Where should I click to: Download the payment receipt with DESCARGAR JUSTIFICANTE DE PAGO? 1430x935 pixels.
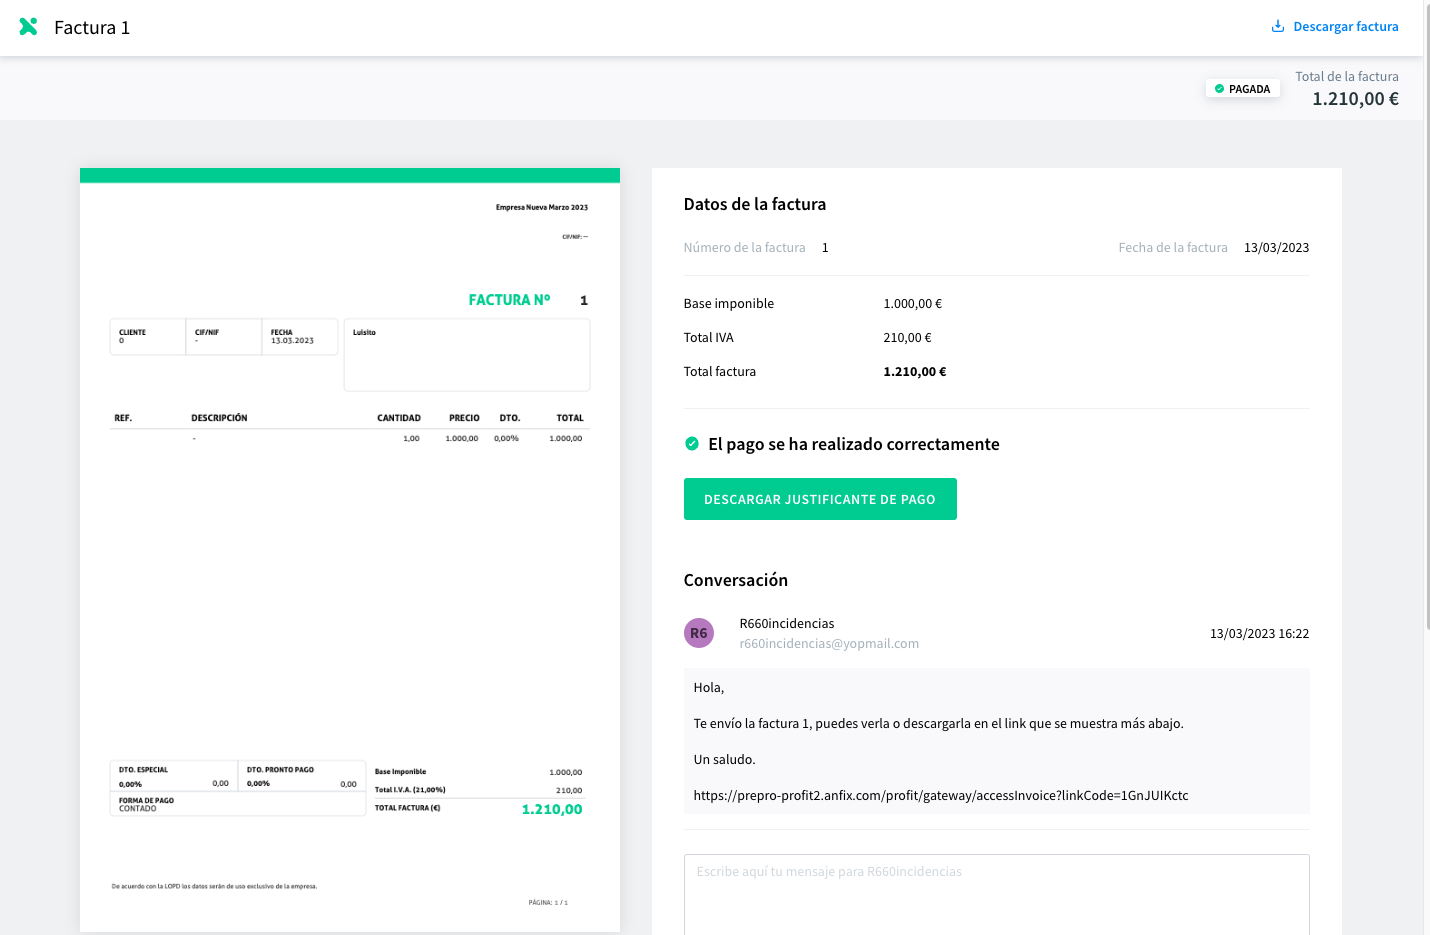point(820,499)
